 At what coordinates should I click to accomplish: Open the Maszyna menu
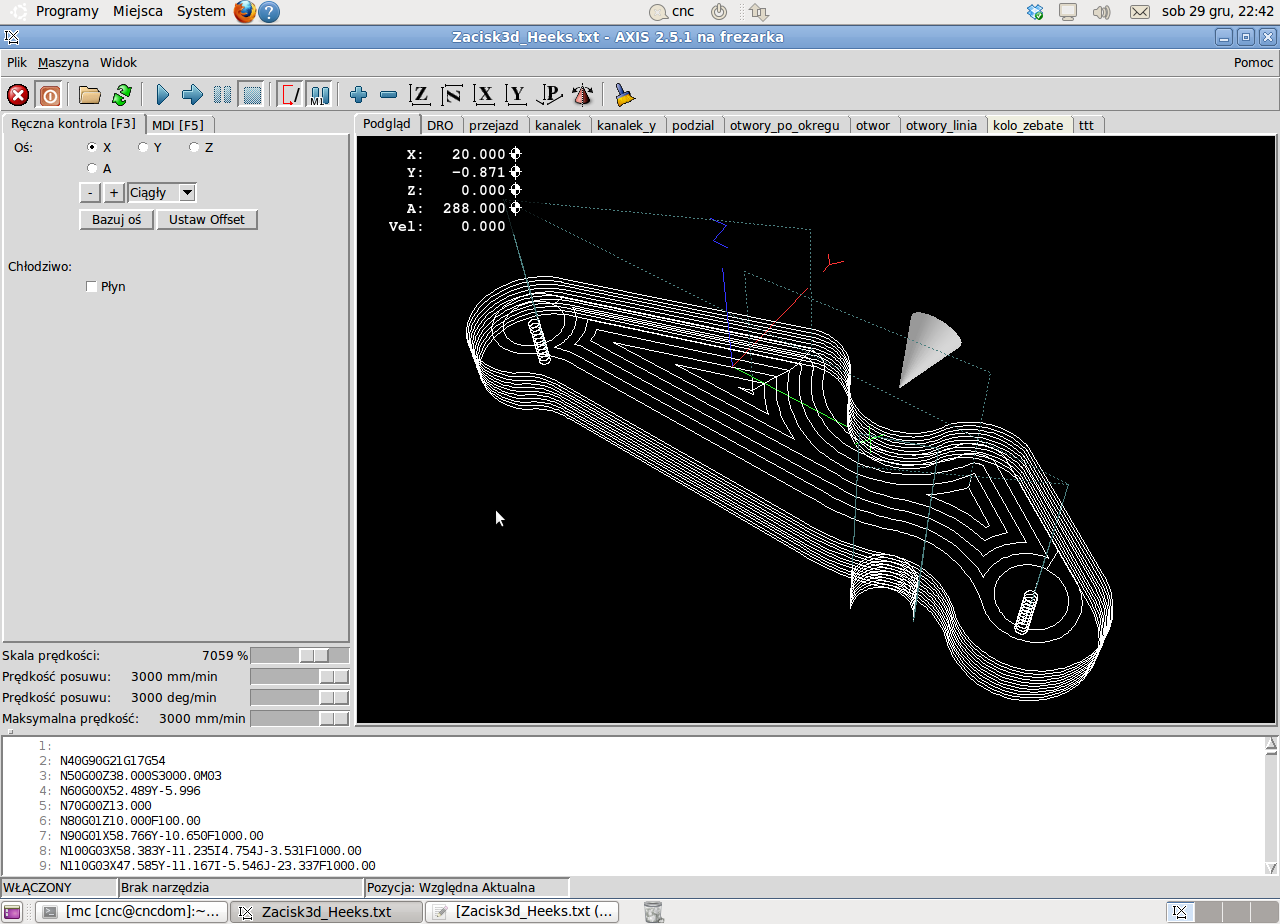63,62
